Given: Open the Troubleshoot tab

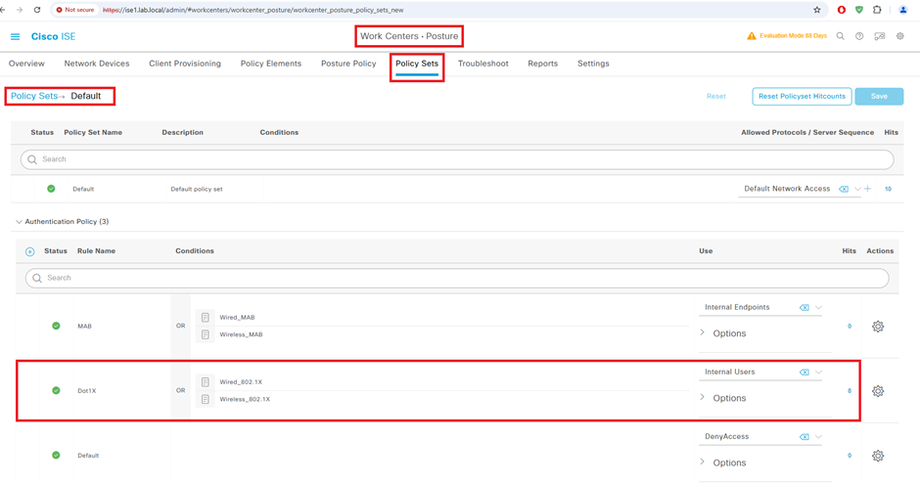Looking at the screenshot, I should tap(483, 63).
